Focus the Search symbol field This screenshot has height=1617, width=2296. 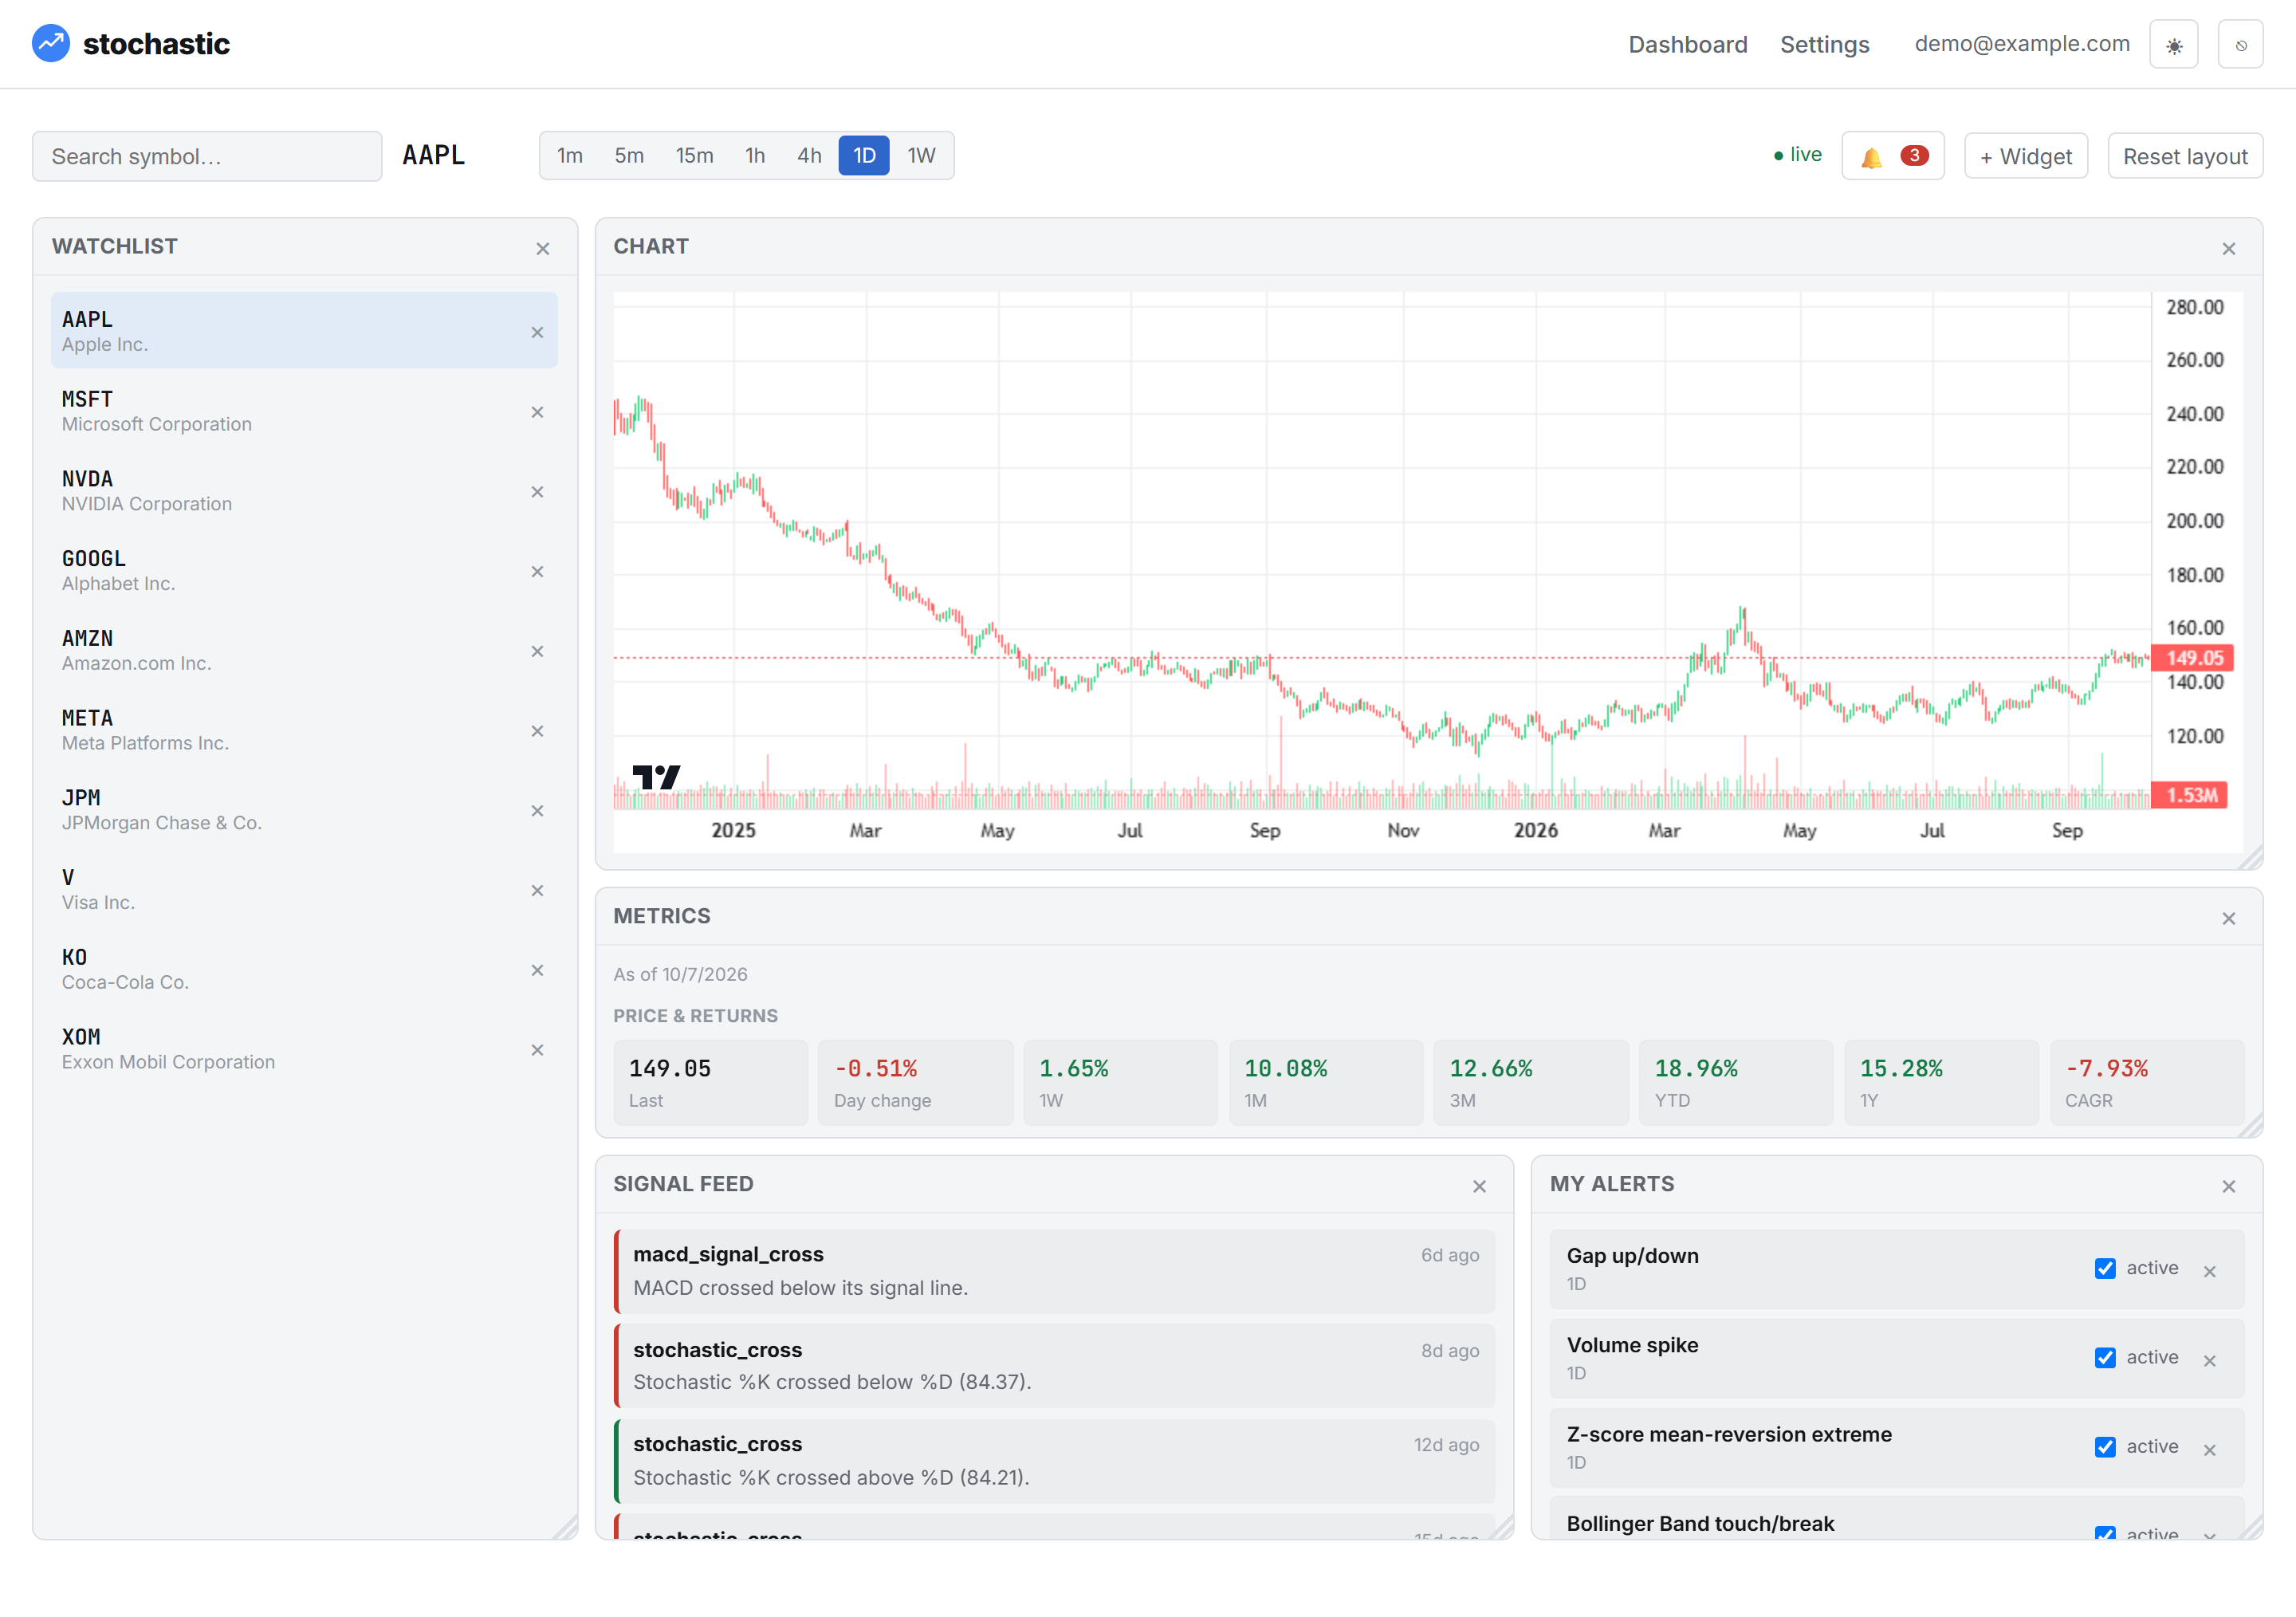coord(207,156)
